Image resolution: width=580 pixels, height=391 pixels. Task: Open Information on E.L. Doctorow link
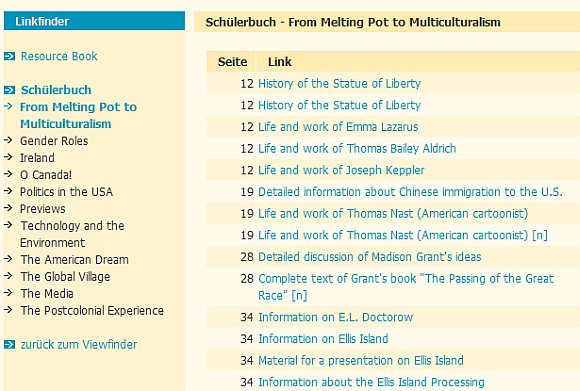(x=335, y=317)
